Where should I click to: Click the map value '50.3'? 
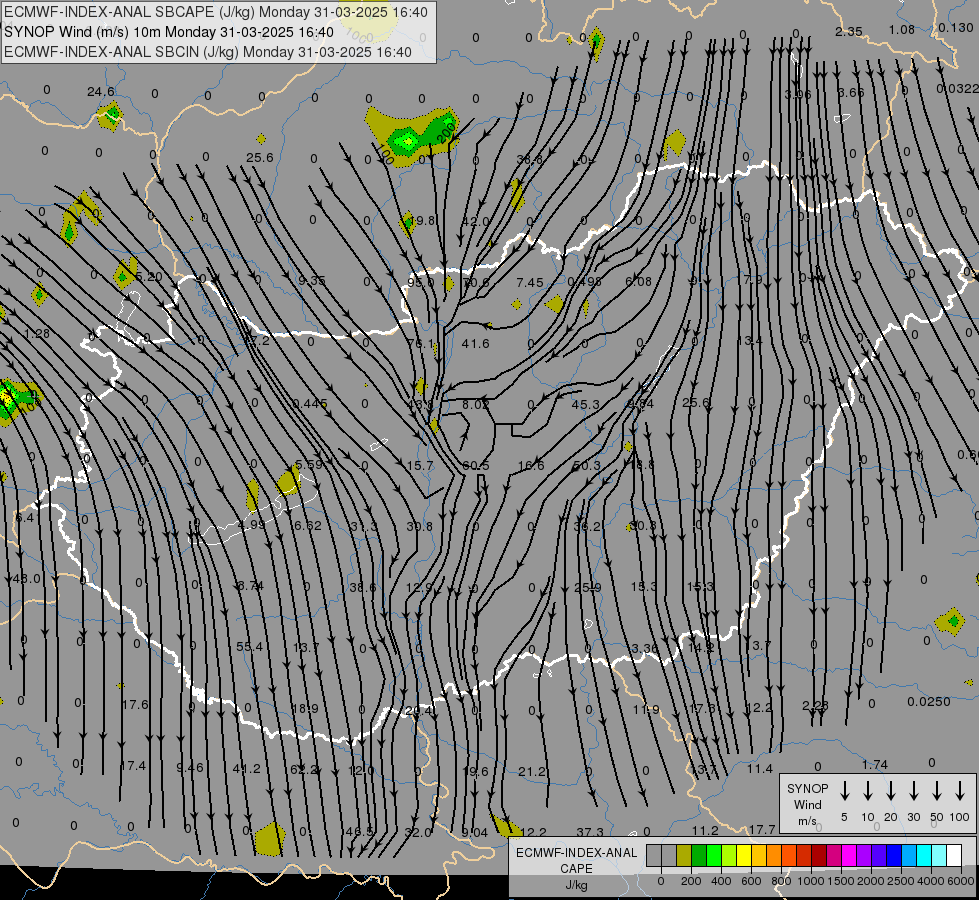tap(586, 466)
